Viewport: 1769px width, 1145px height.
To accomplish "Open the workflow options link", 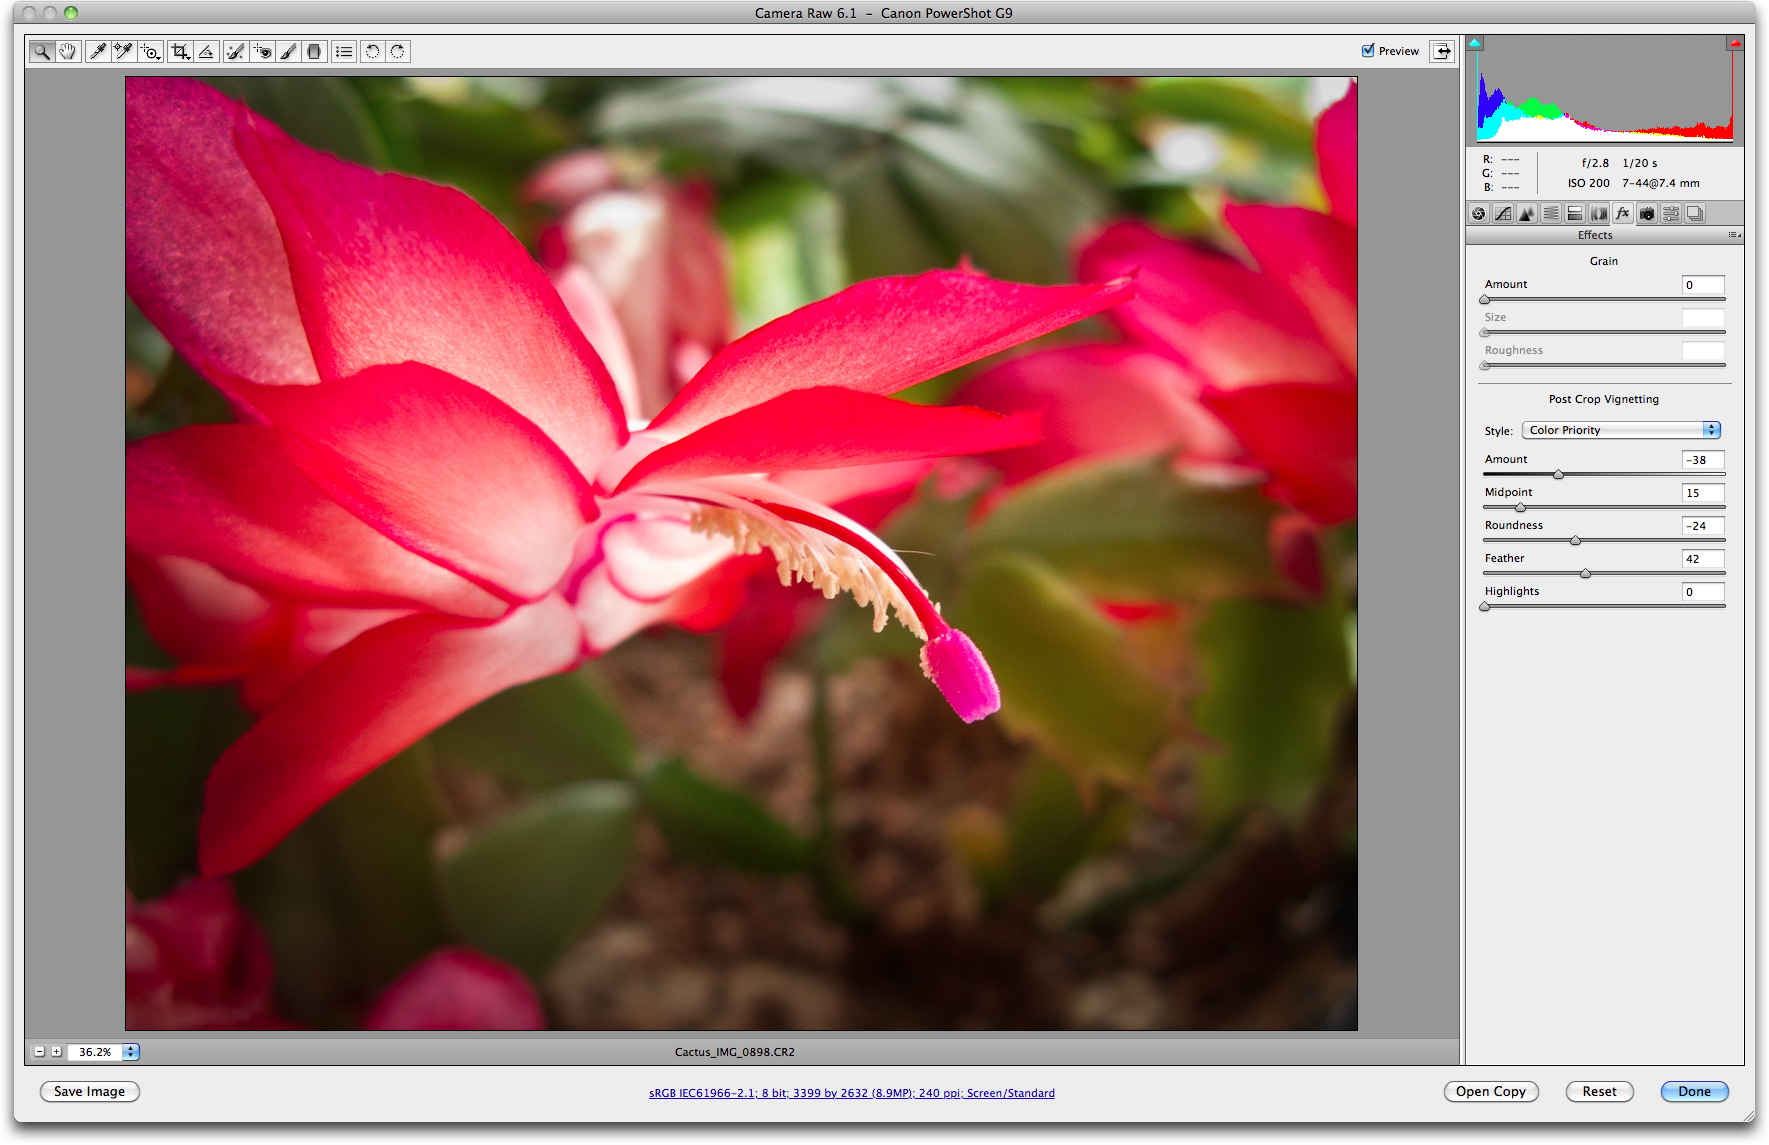I will 851,1093.
